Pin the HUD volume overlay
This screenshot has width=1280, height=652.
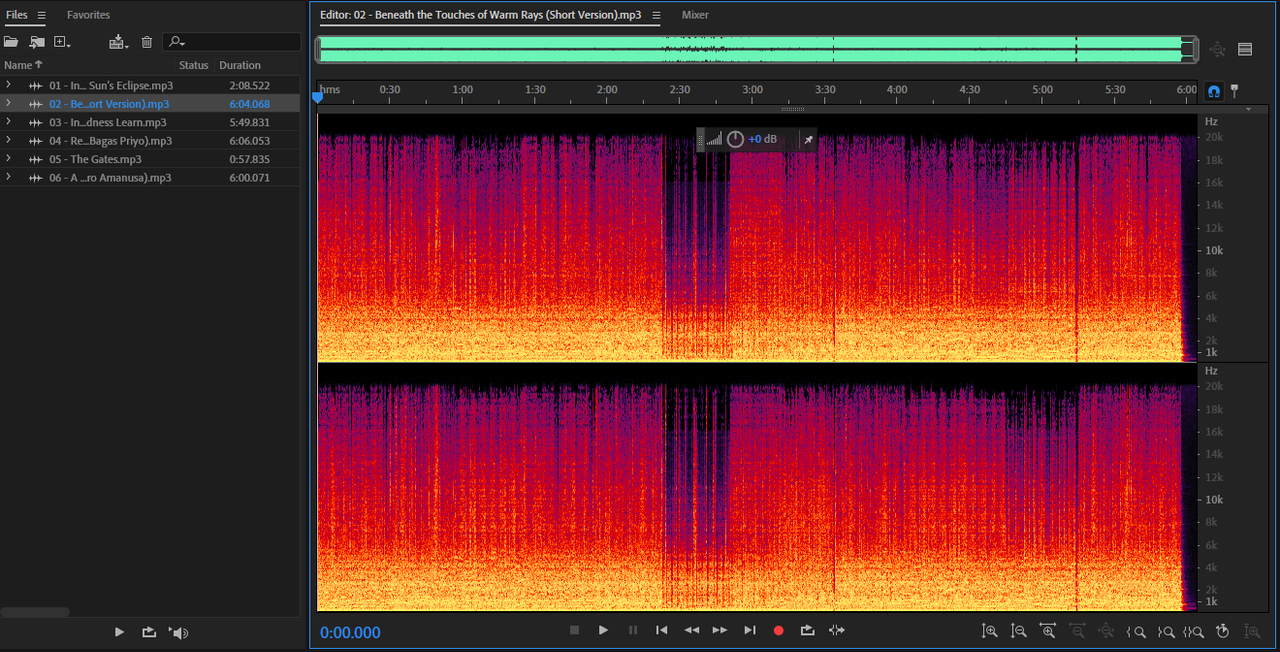click(808, 139)
